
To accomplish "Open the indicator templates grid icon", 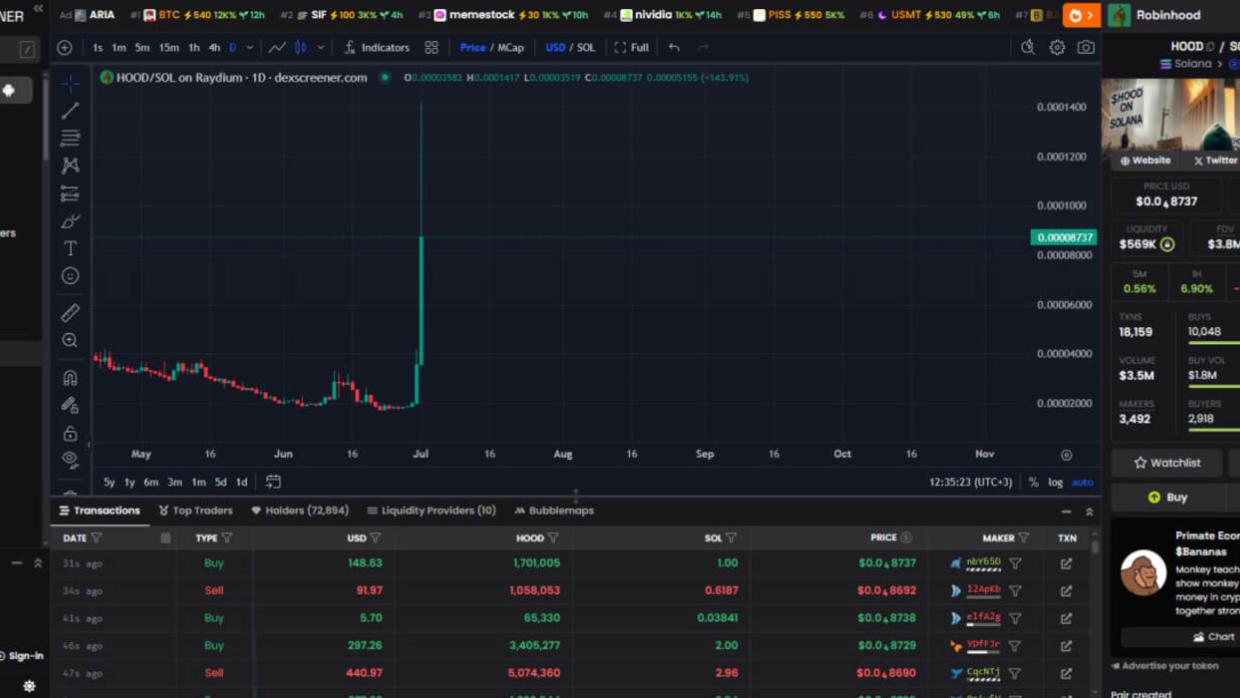I will [x=432, y=47].
